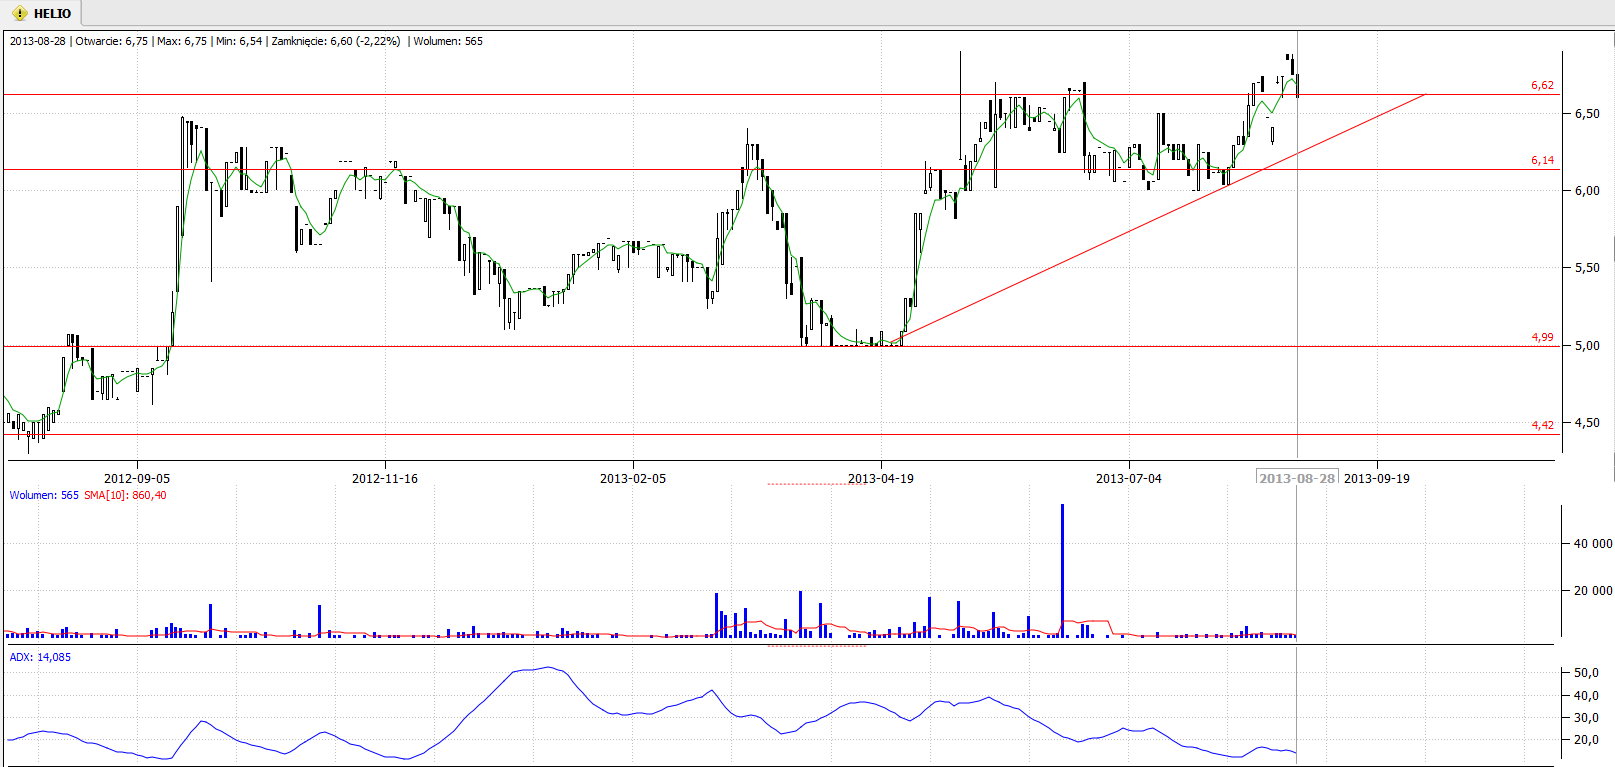
Task: Click the SMA[10]: 860,40 indicator label
Action: tap(125, 495)
